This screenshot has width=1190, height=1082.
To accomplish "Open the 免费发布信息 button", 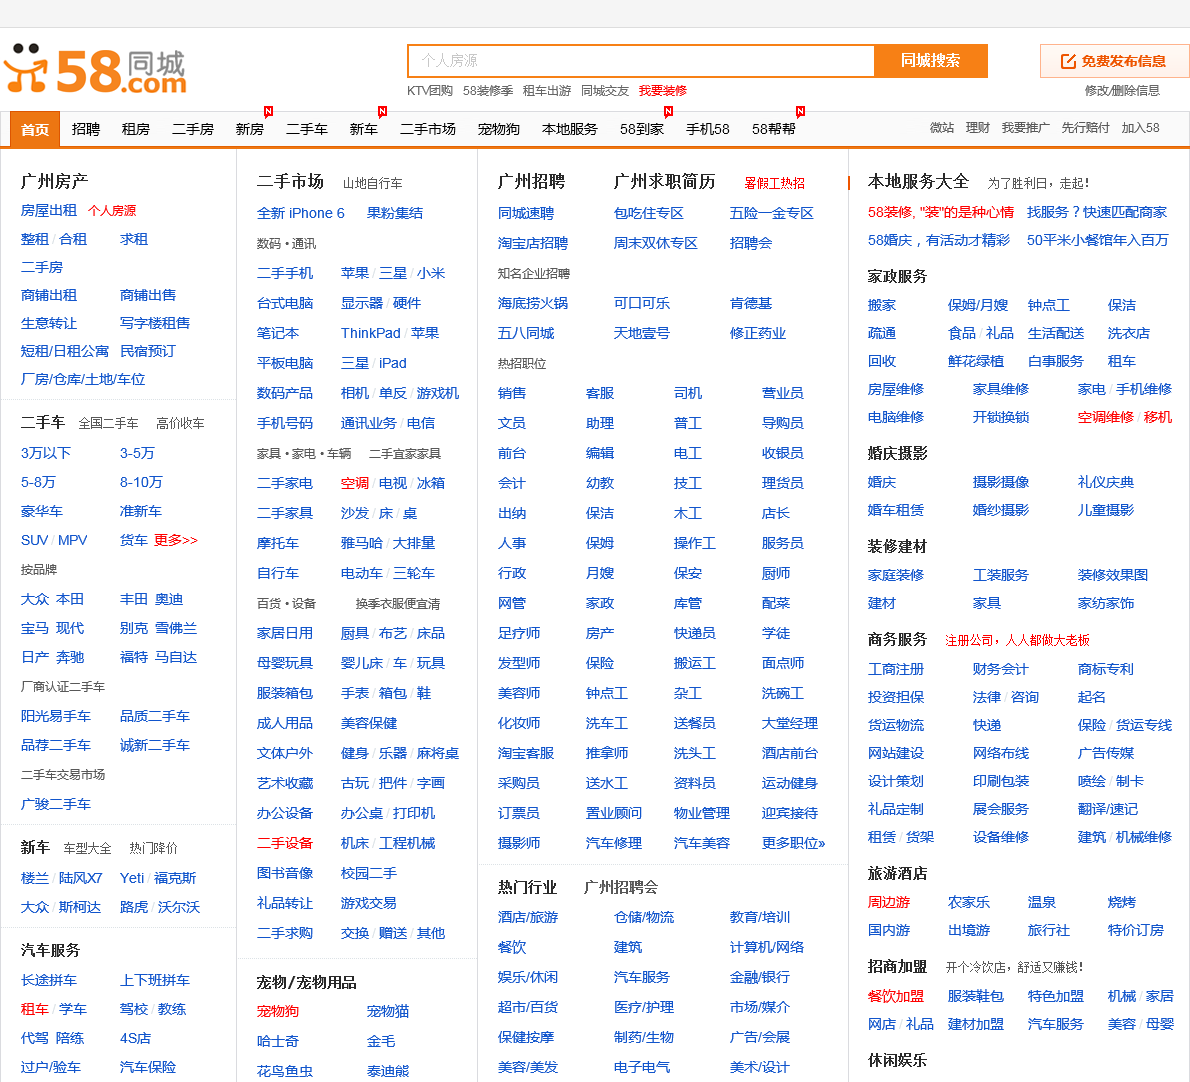I will [1114, 61].
